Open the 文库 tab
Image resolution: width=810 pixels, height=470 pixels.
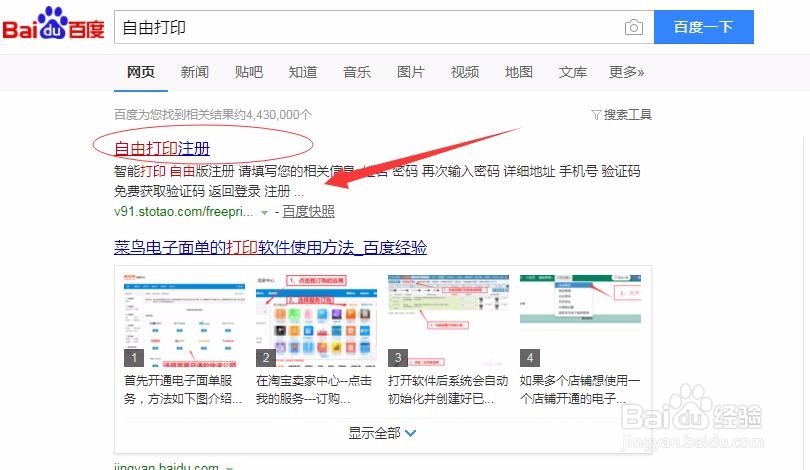[x=572, y=72]
